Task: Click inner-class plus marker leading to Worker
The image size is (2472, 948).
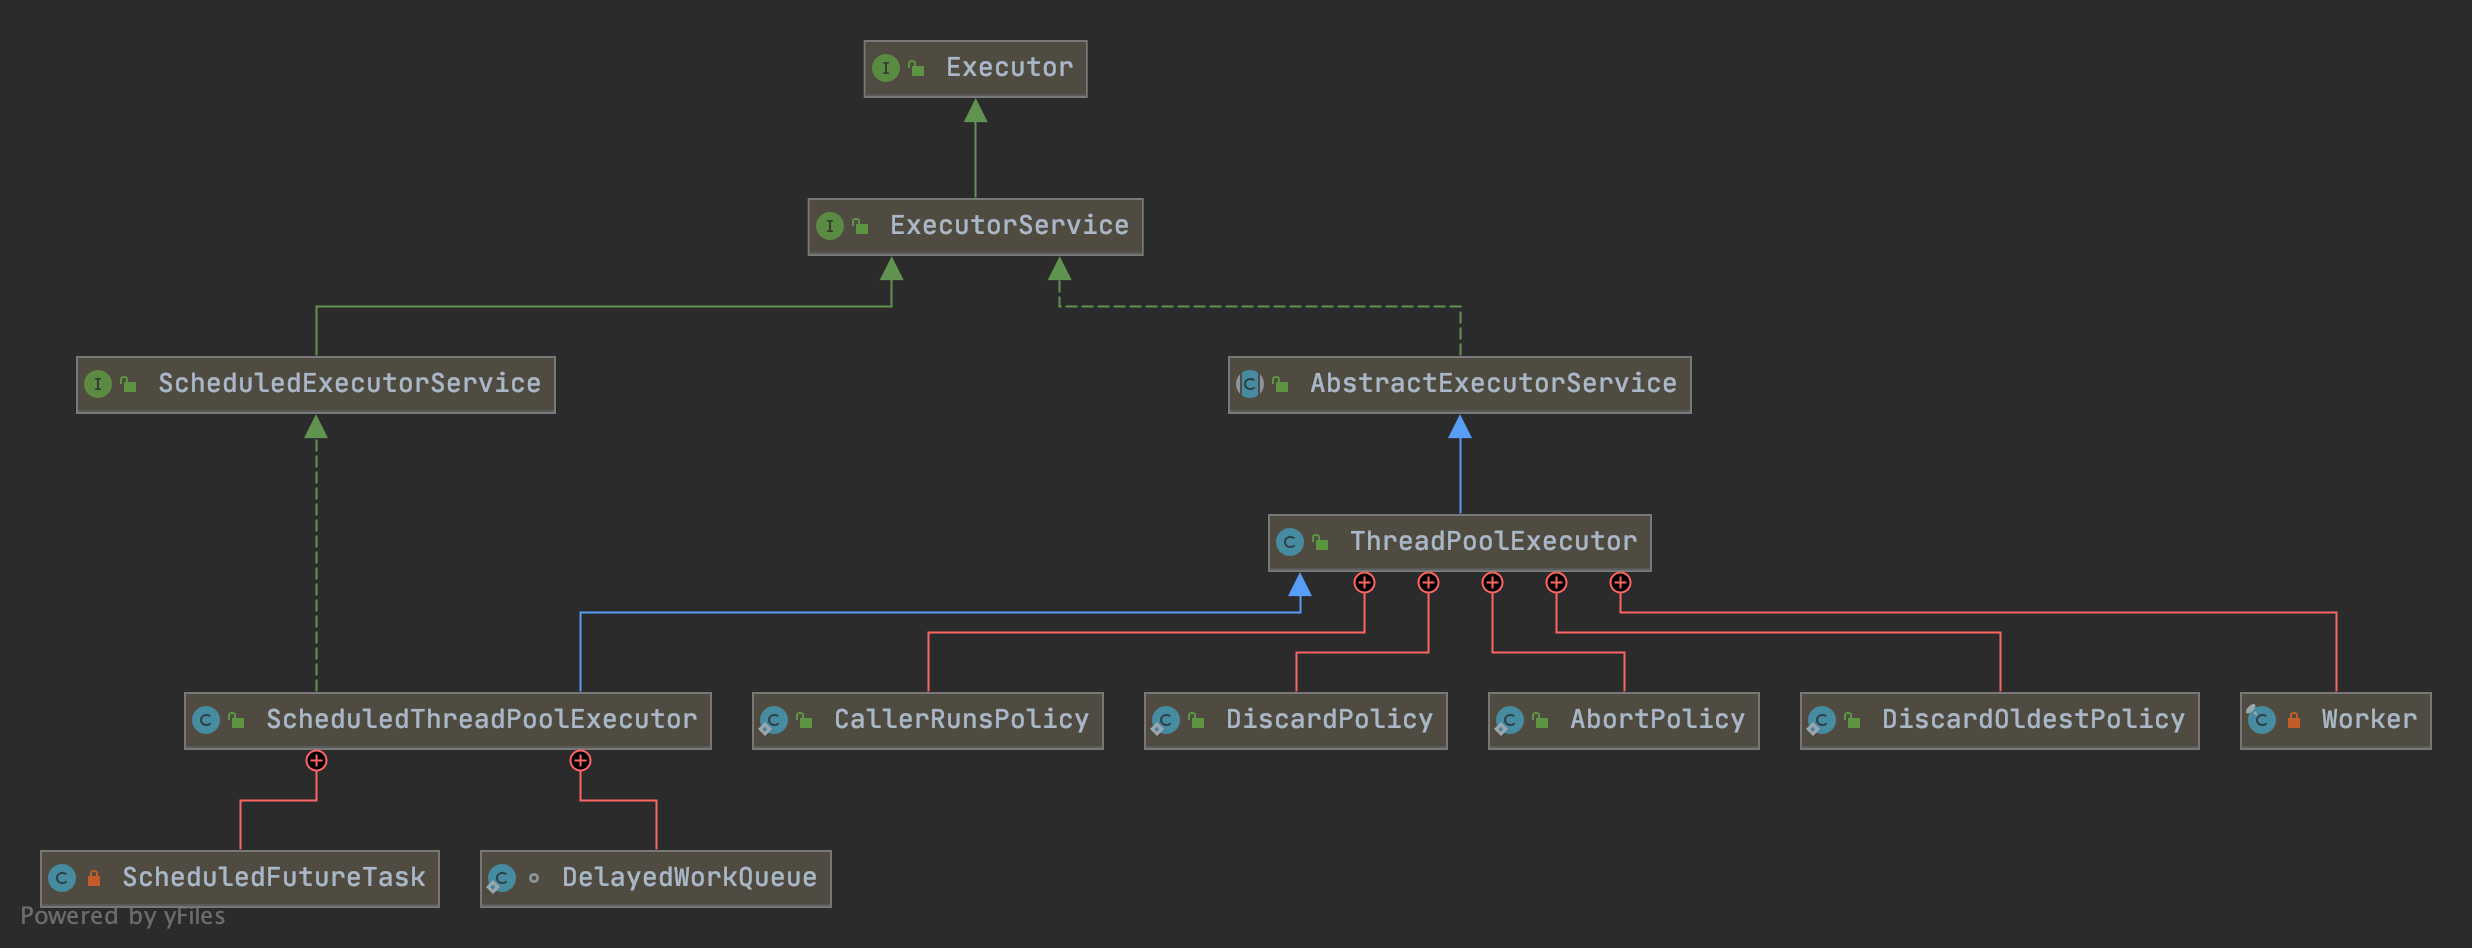Action: pos(1620,583)
